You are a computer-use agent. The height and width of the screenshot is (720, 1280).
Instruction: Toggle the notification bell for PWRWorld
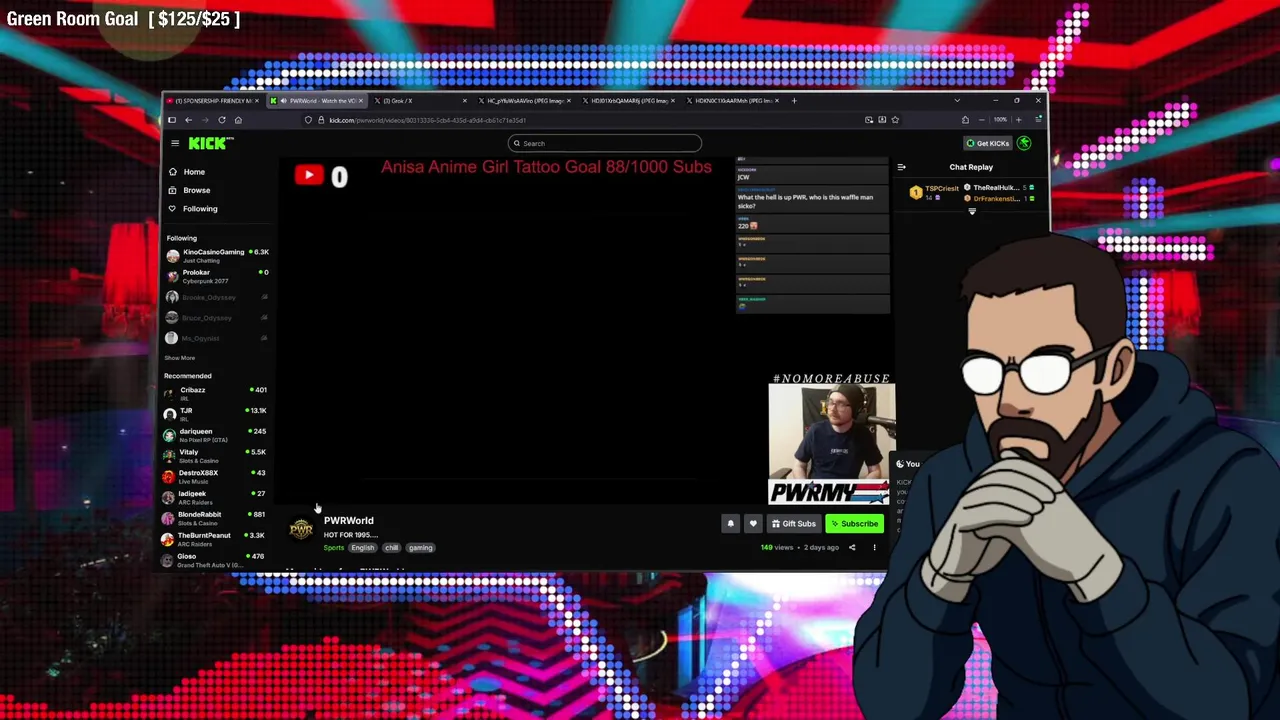point(730,523)
